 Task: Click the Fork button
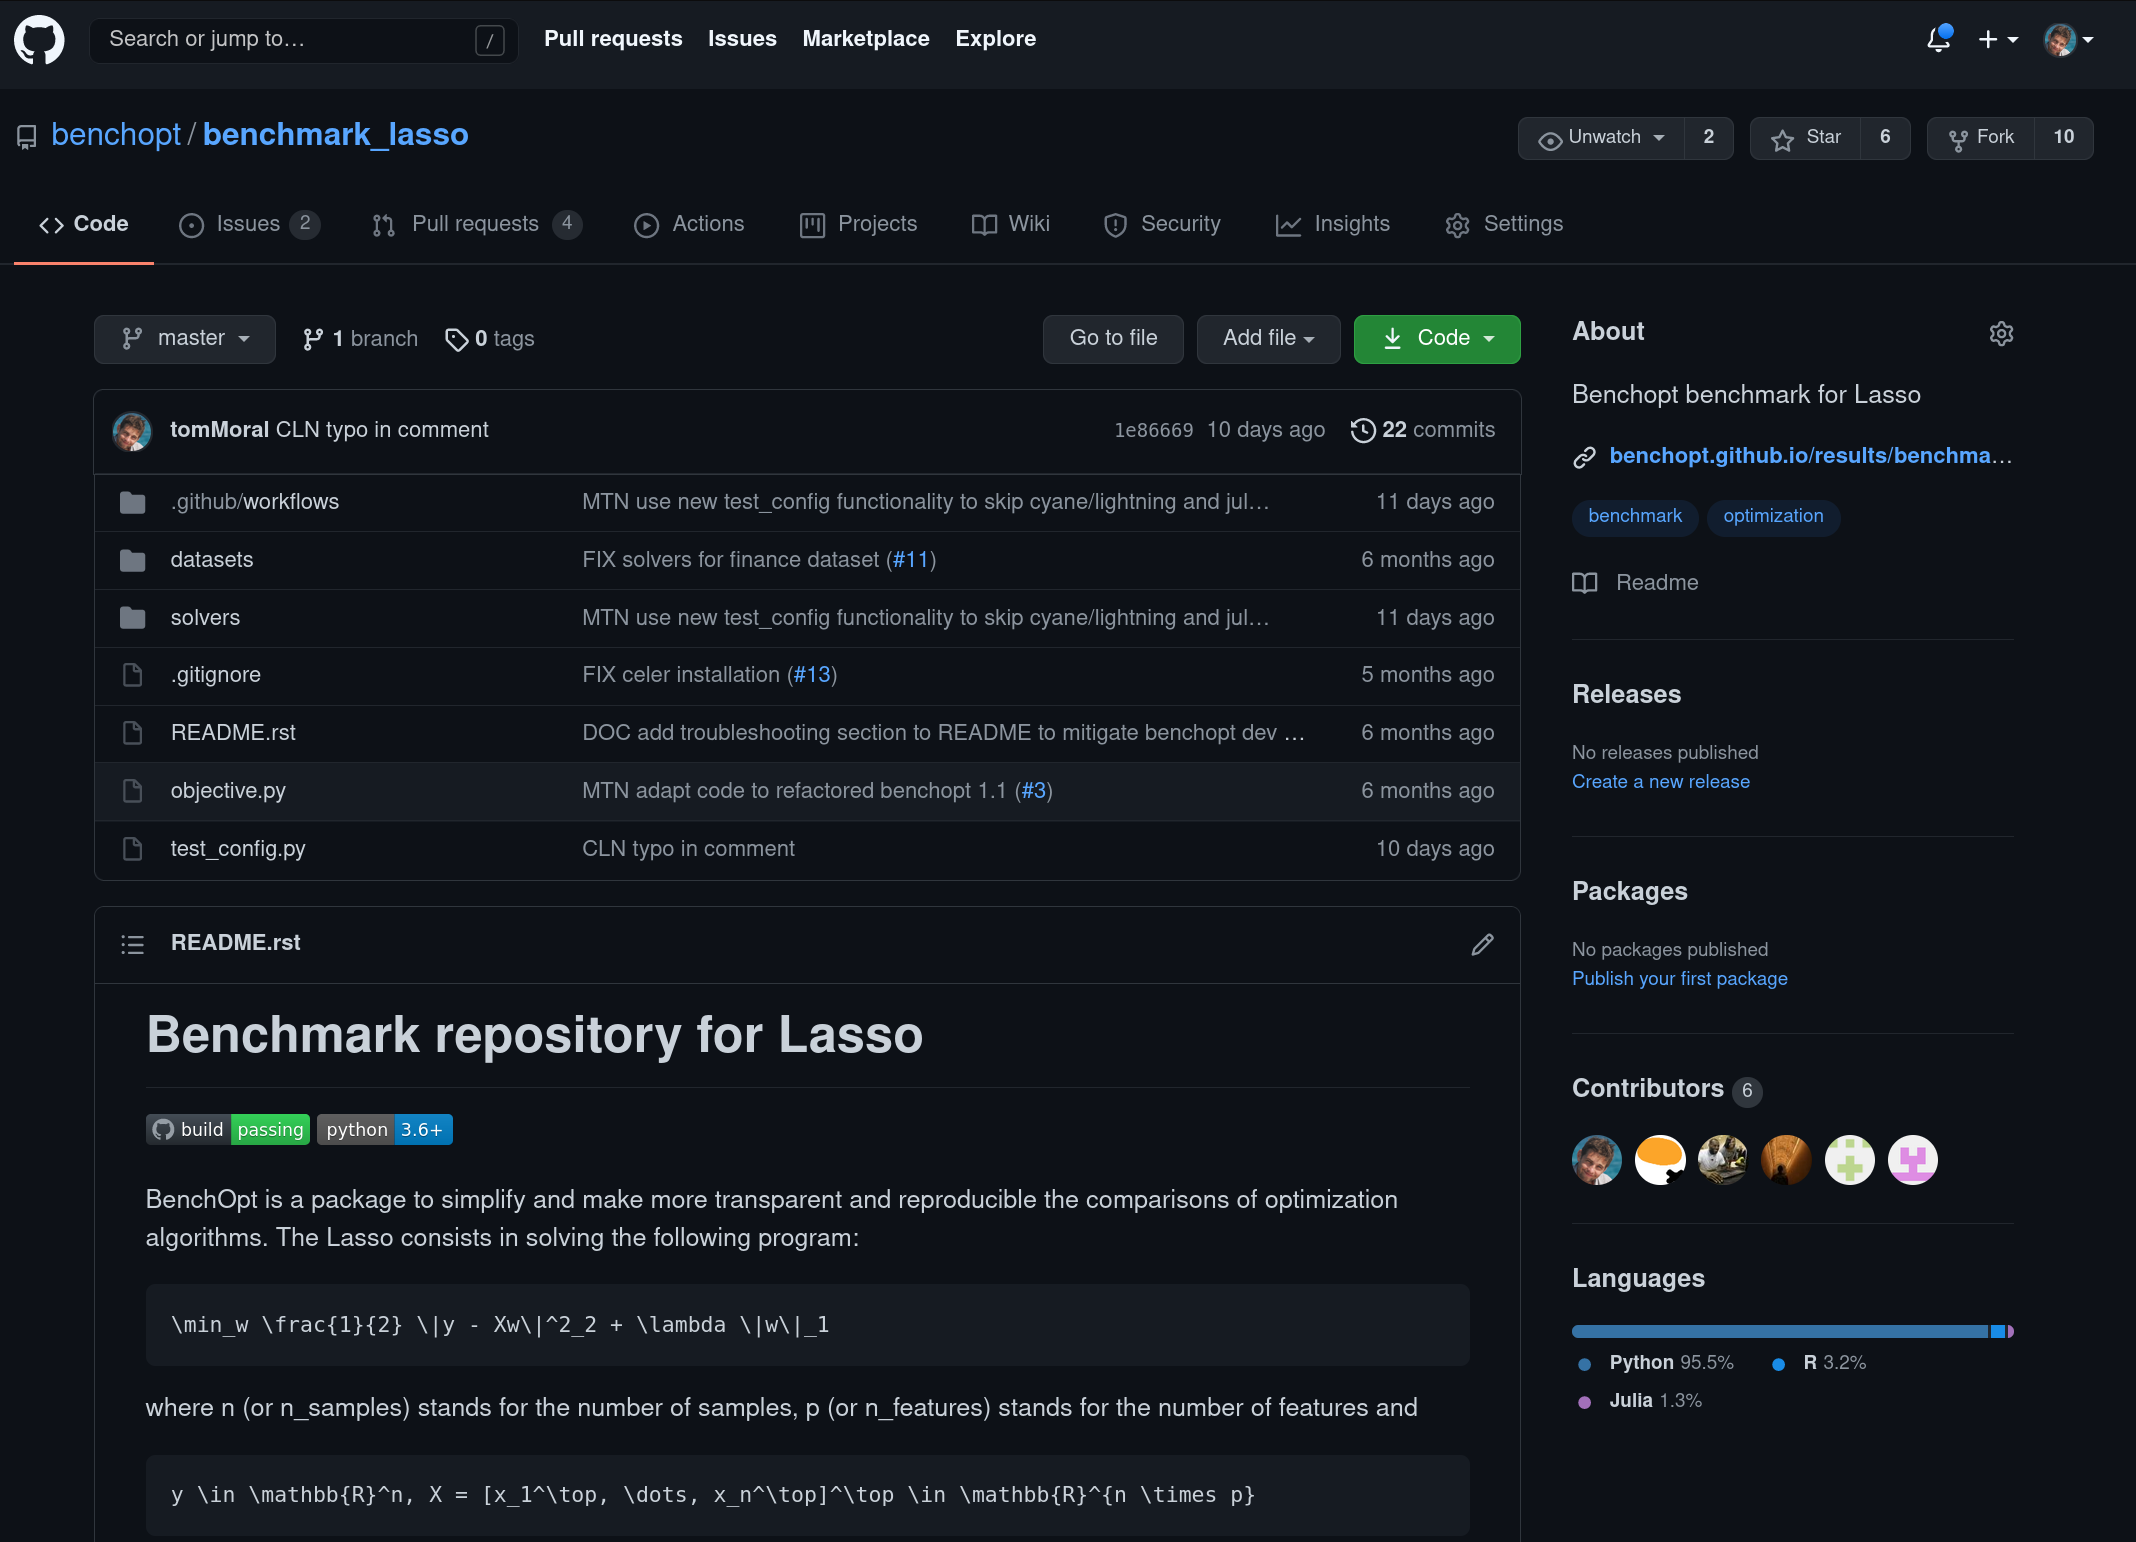pyautogui.click(x=1981, y=138)
